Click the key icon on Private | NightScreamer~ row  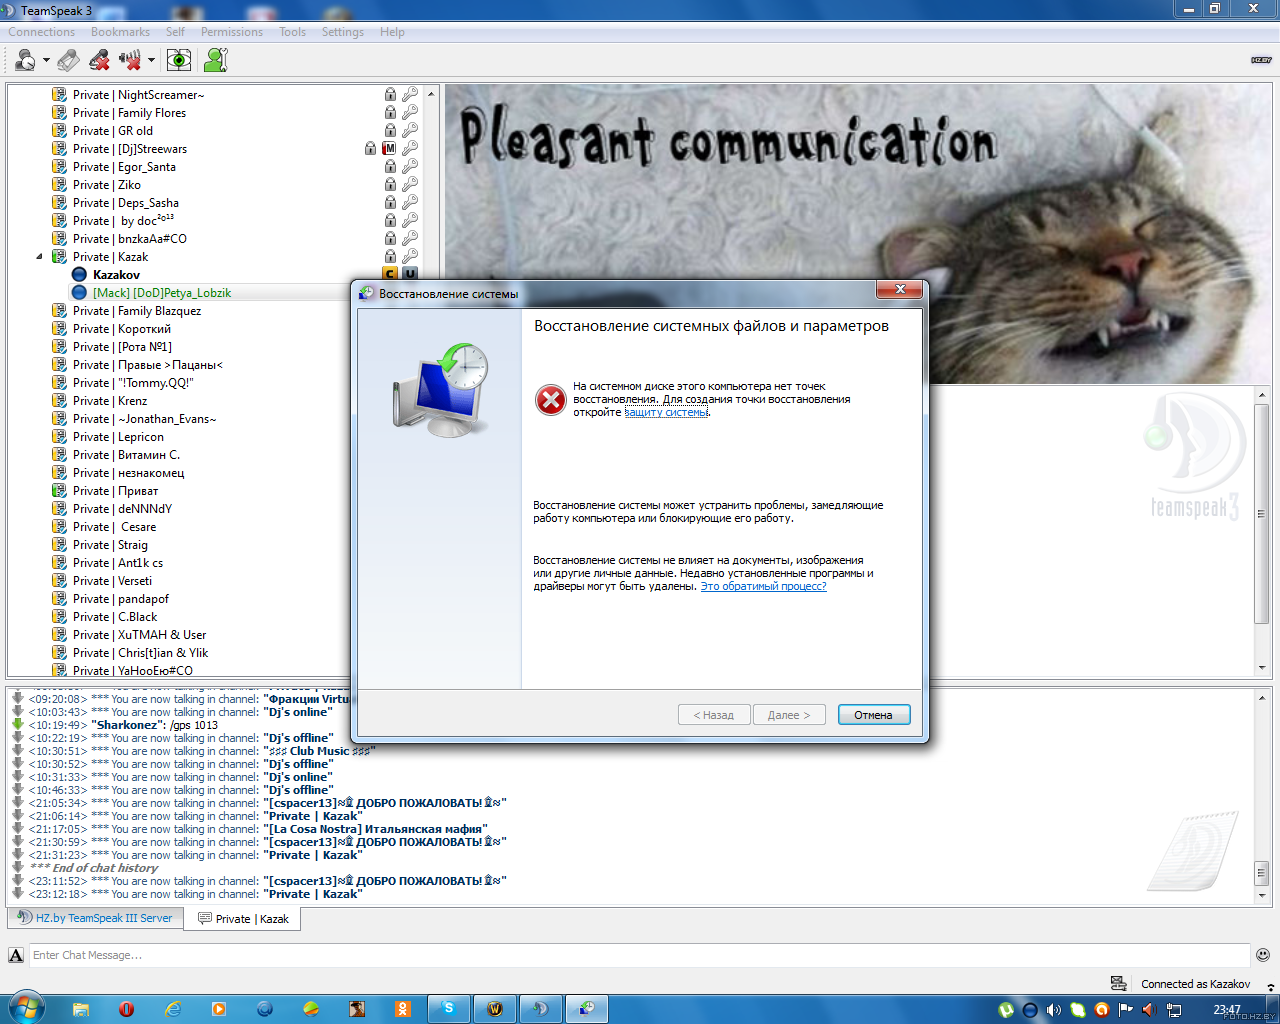pos(410,94)
